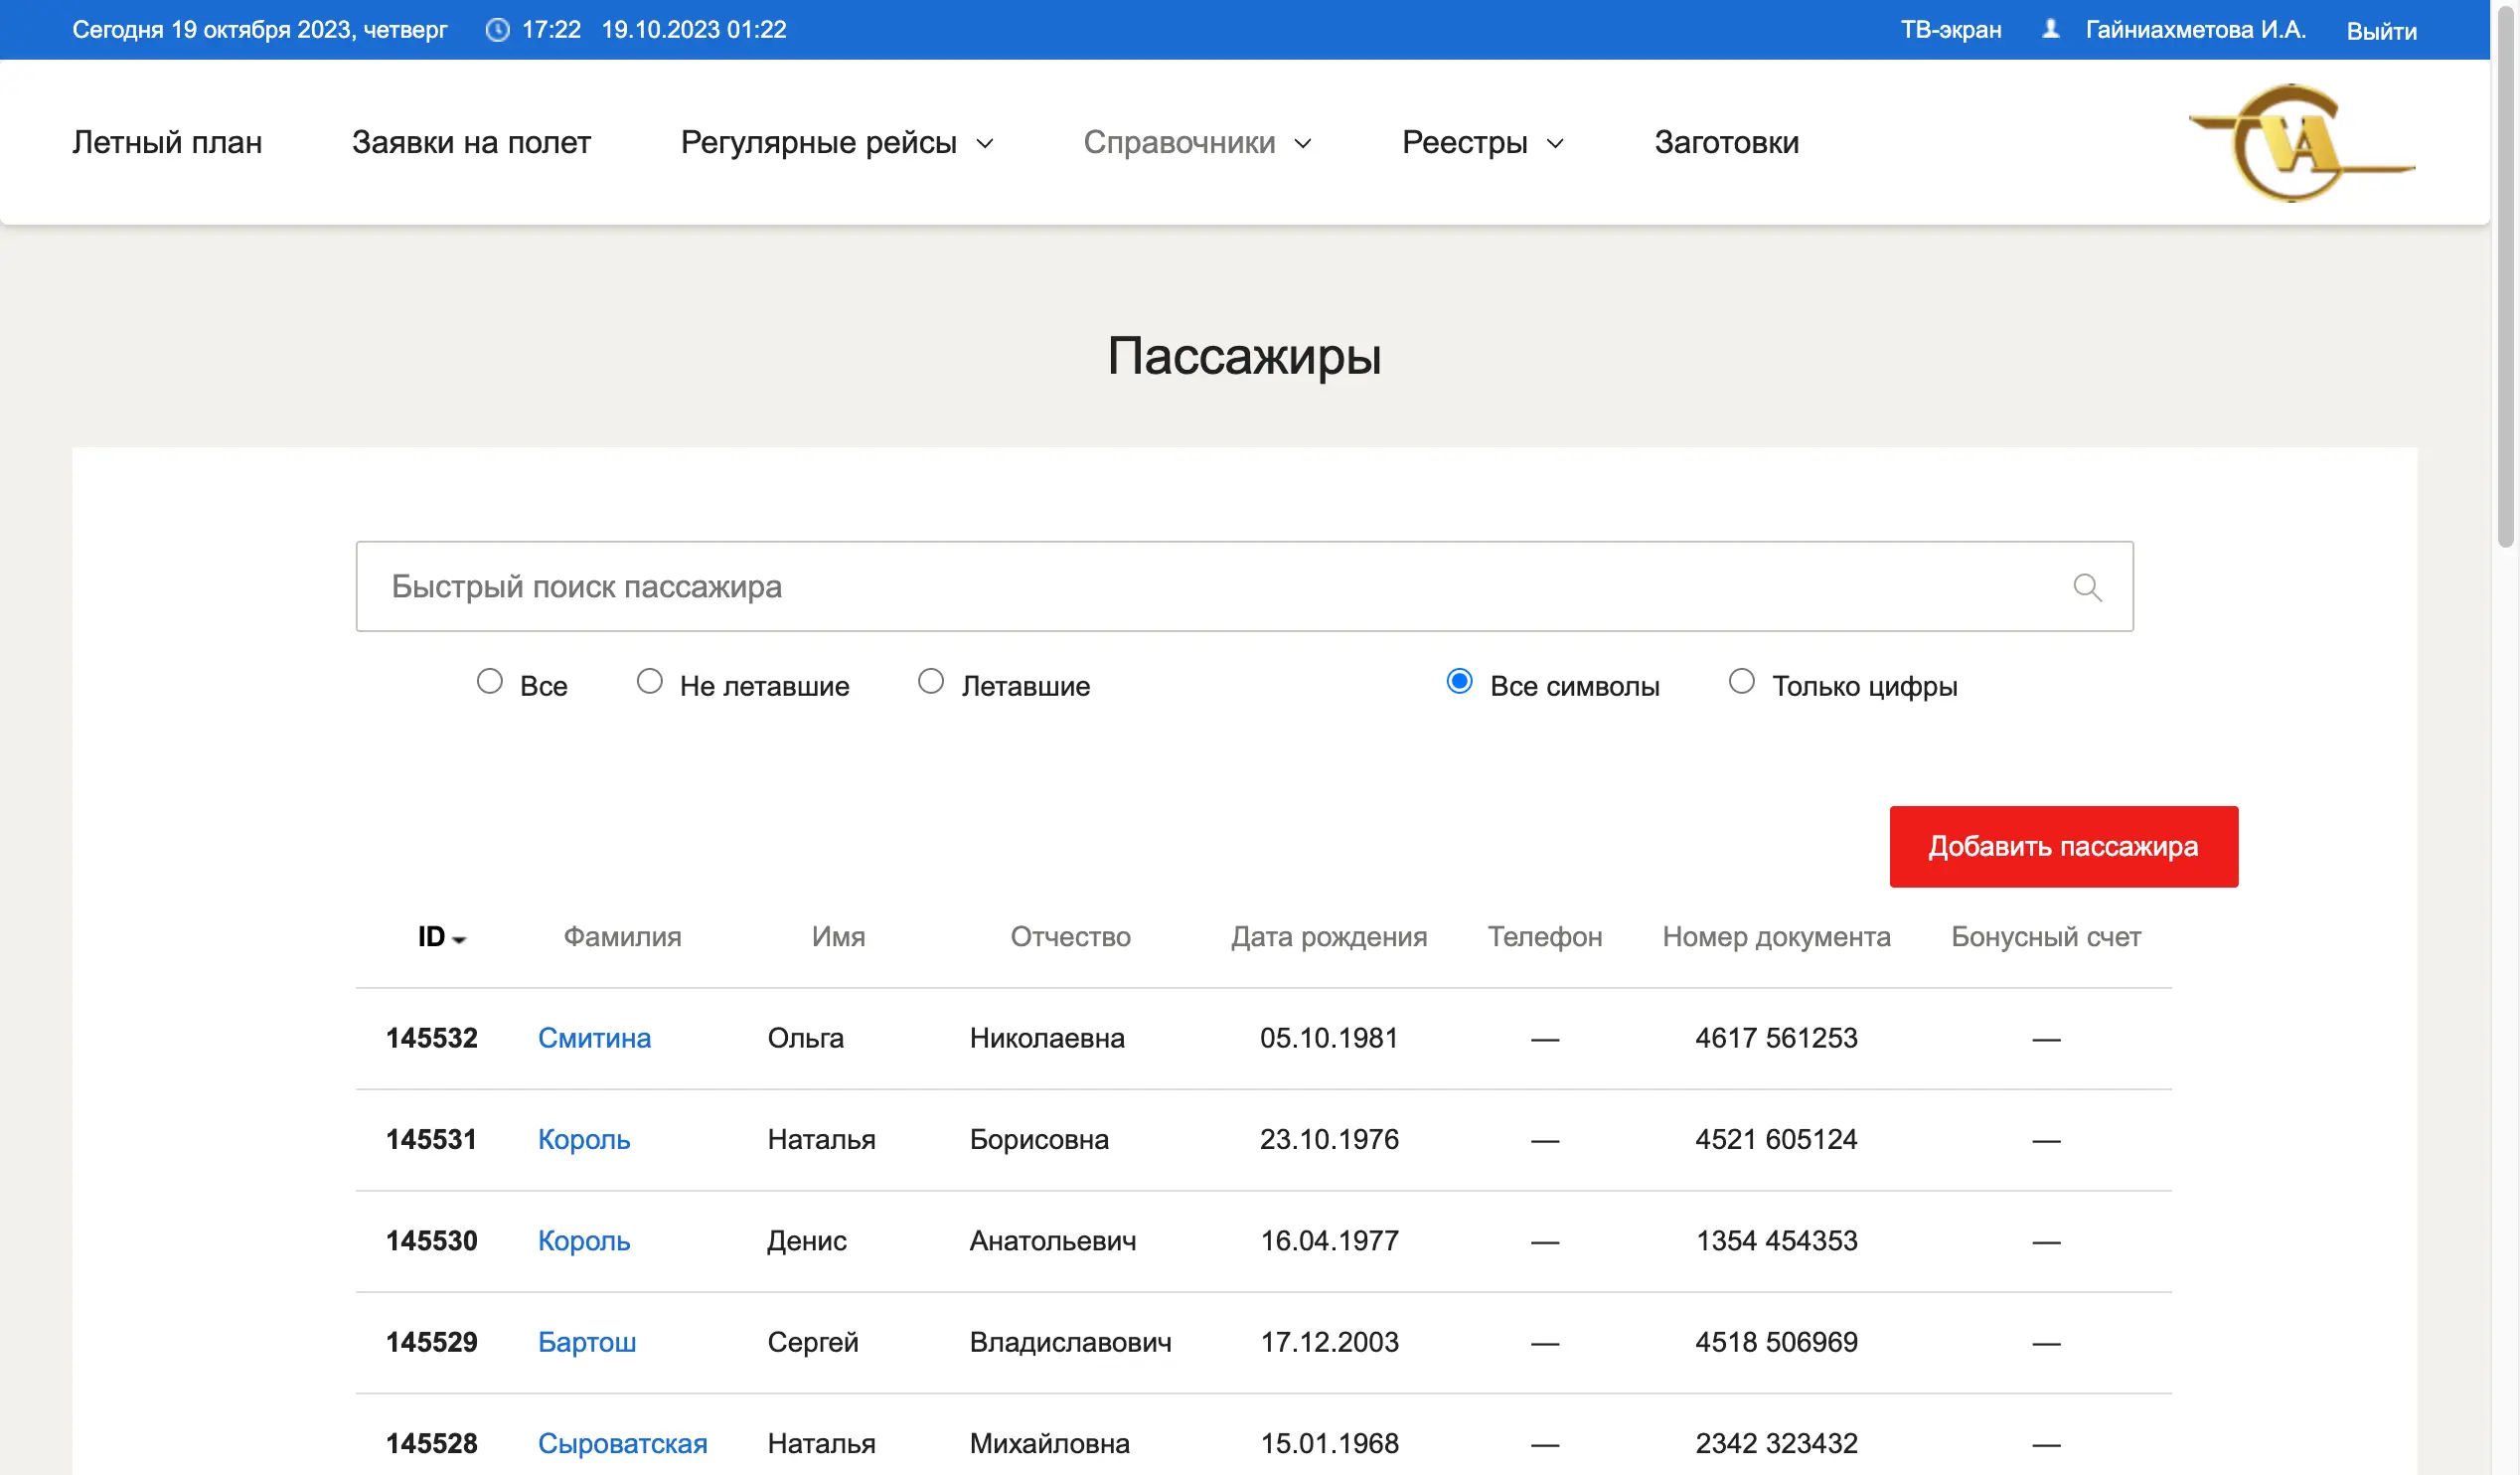Expand the Реестры dropdown
The height and width of the screenshot is (1475, 2520).
[x=1482, y=142]
